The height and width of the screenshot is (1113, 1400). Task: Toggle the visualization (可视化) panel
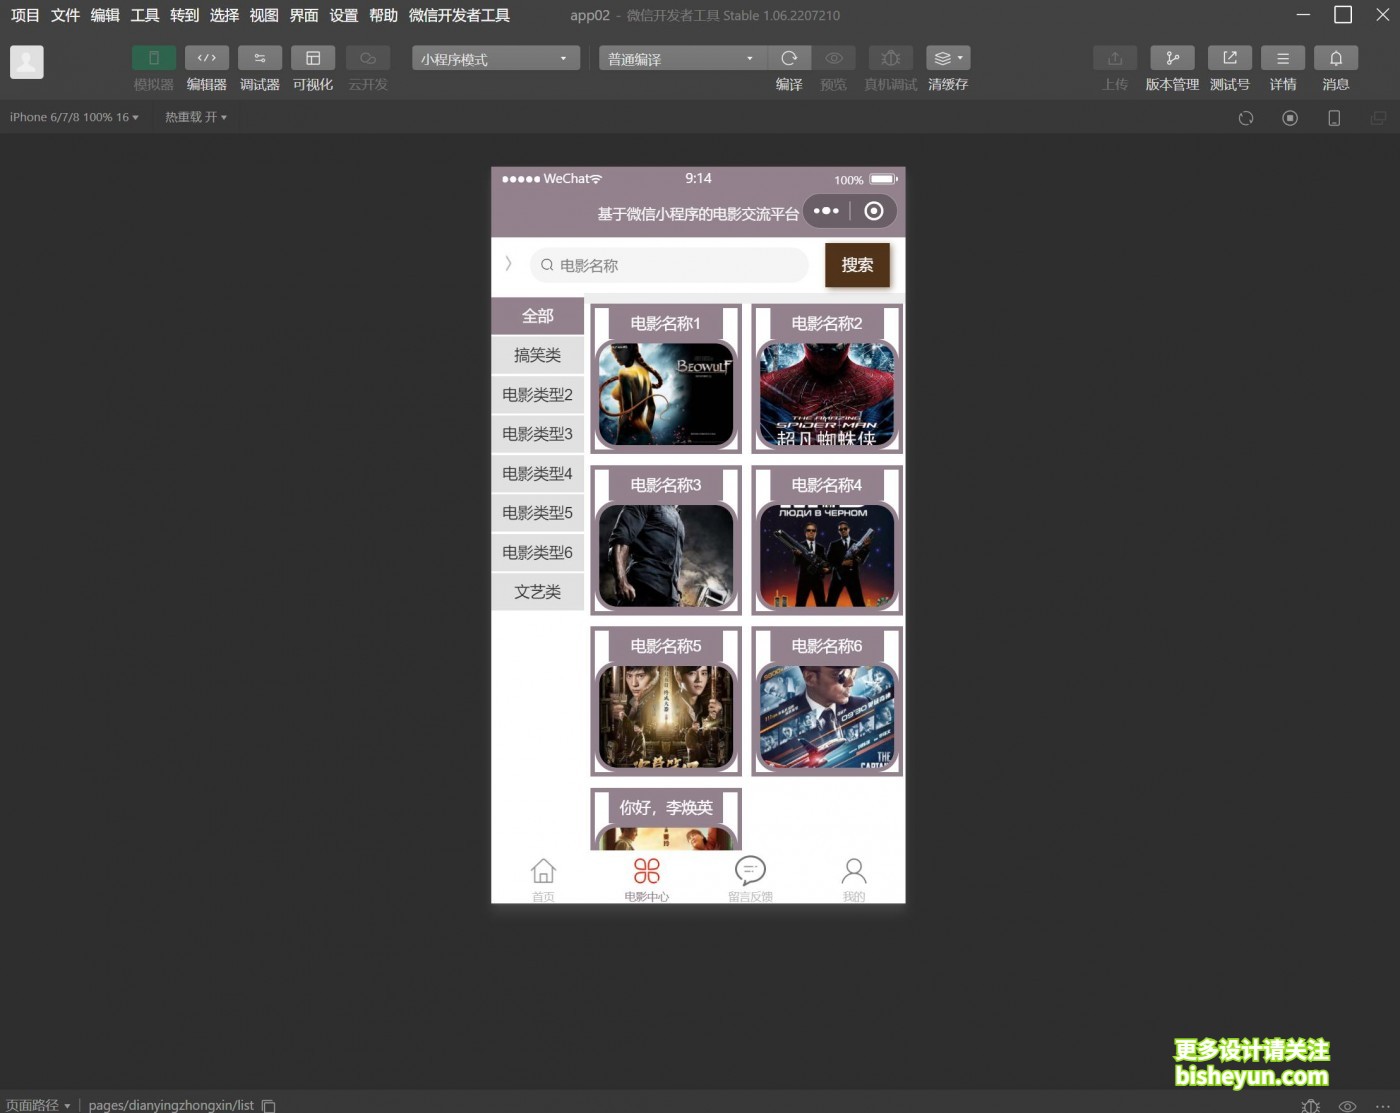point(313,58)
